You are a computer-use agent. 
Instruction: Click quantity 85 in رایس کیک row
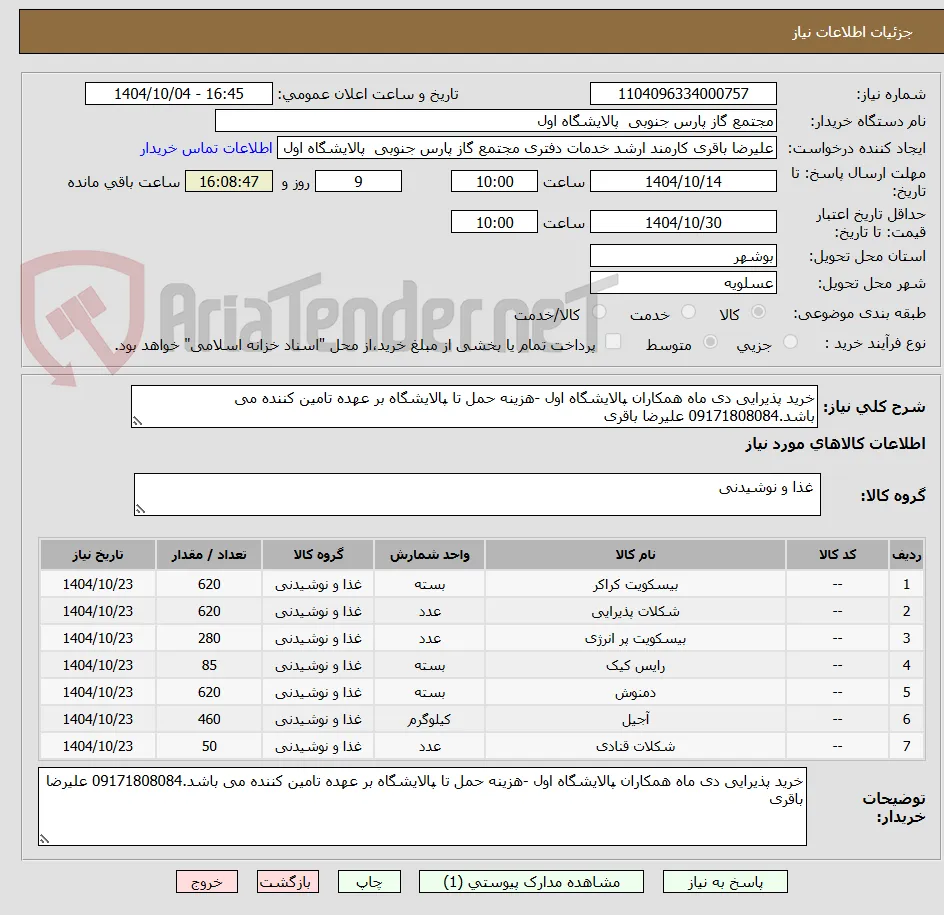tap(209, 666)
